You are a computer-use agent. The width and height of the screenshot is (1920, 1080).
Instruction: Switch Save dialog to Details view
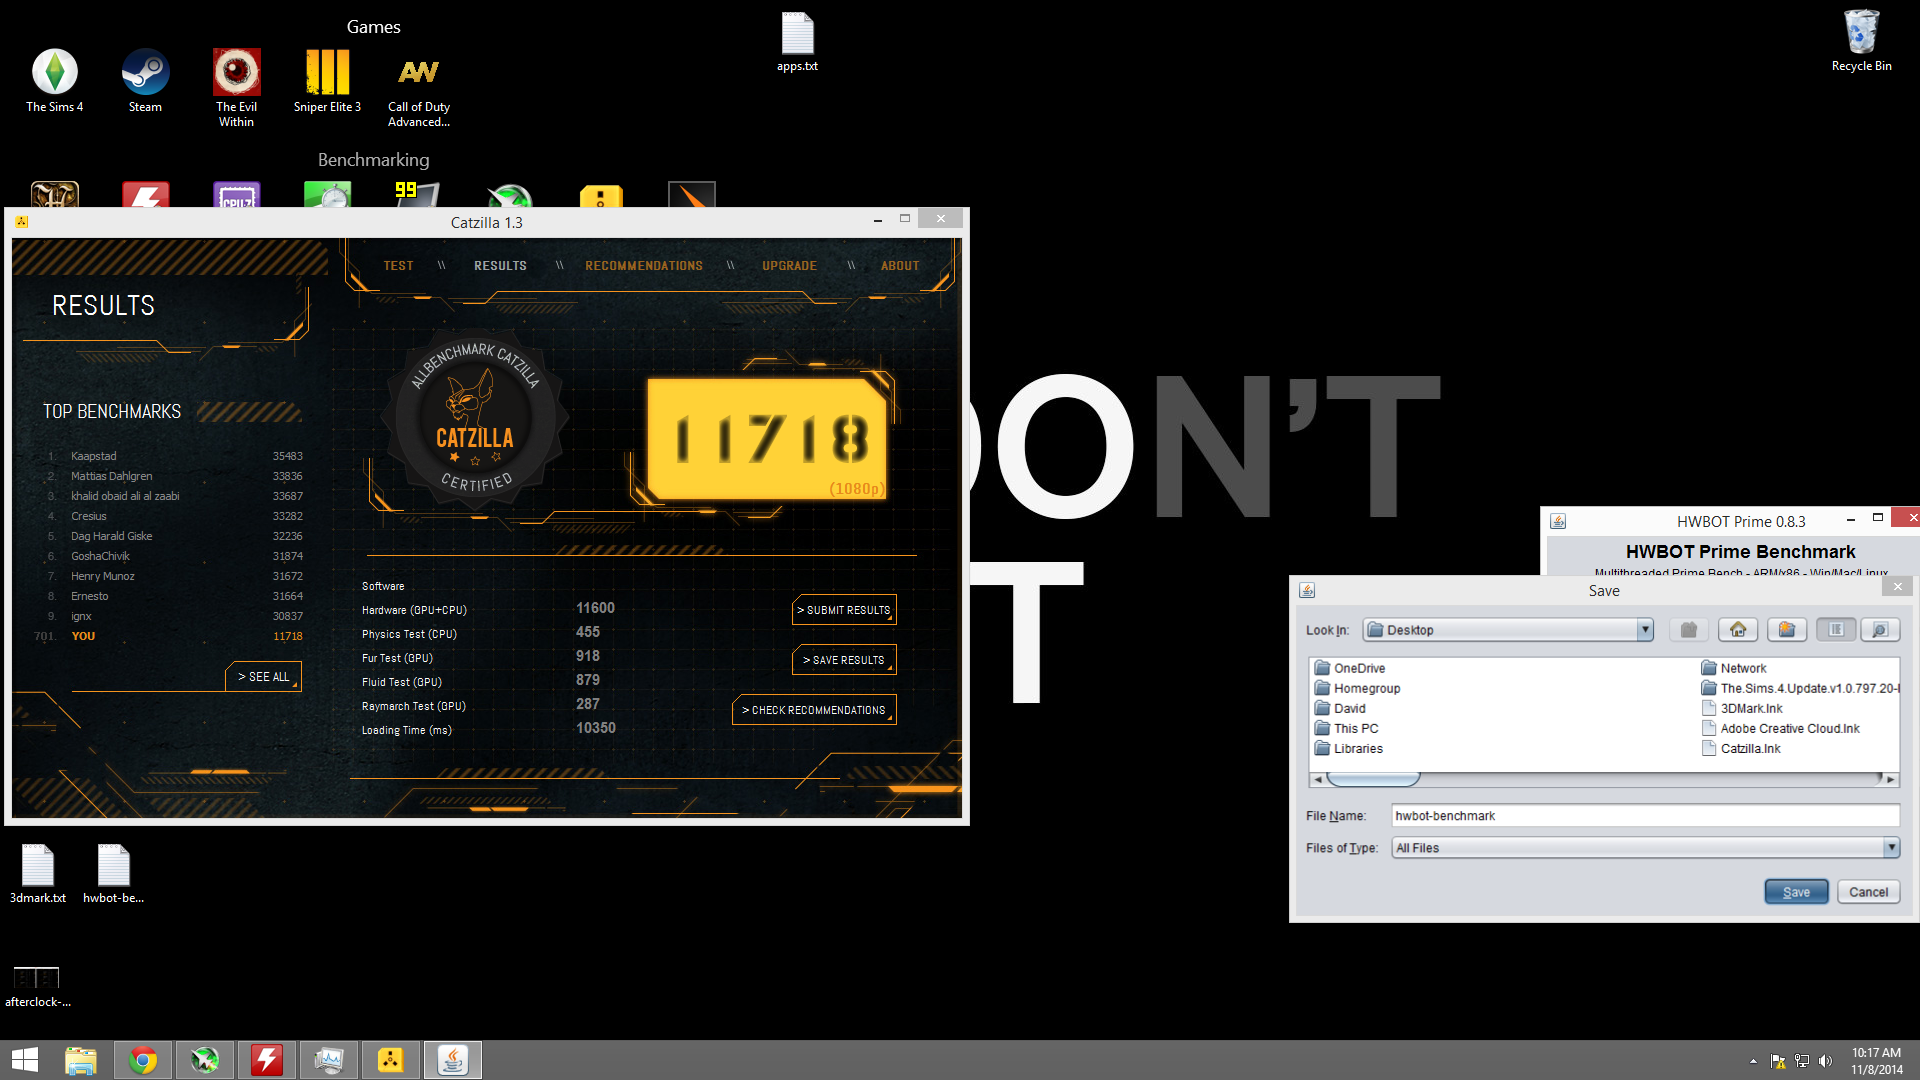(1880, 630)
